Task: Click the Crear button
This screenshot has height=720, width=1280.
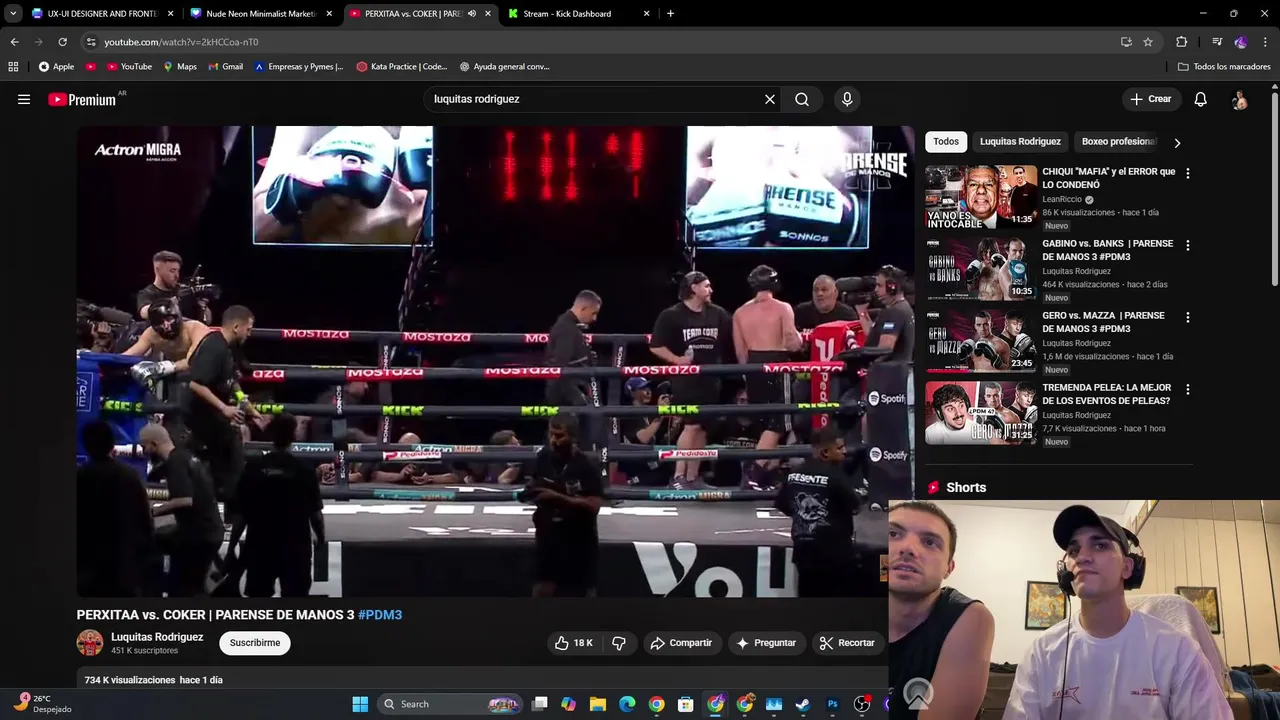Action: point(1151,99)
